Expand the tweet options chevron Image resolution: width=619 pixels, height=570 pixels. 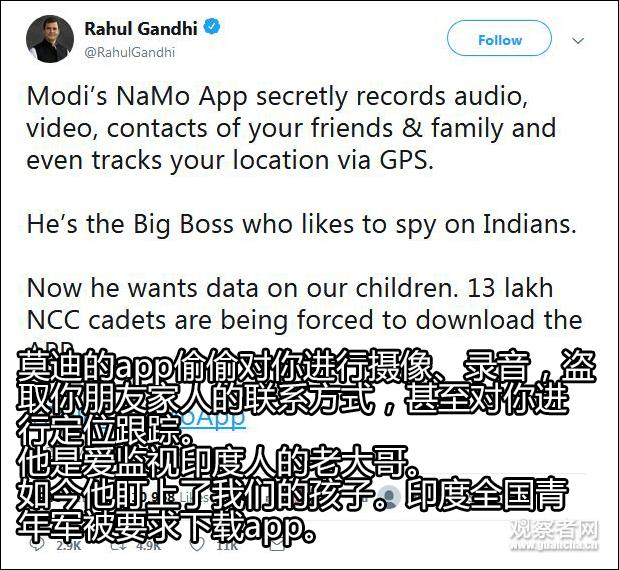coord(578,40)
